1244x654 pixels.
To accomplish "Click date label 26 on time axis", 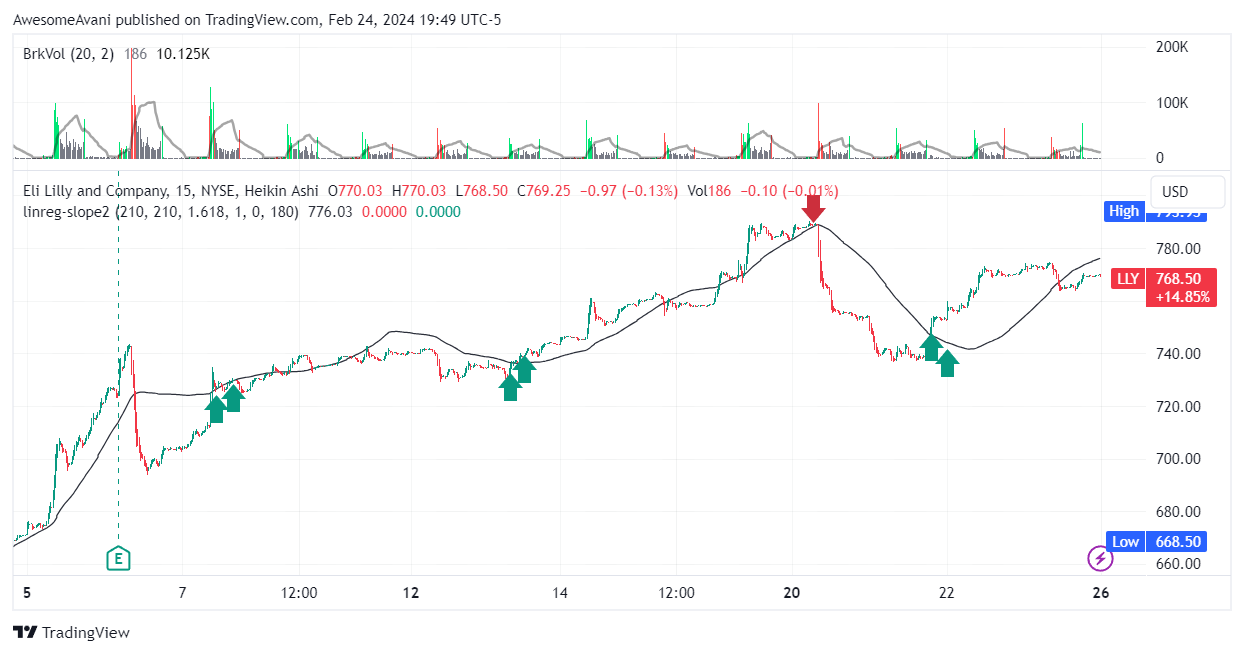I will [x=1101, y=593].
